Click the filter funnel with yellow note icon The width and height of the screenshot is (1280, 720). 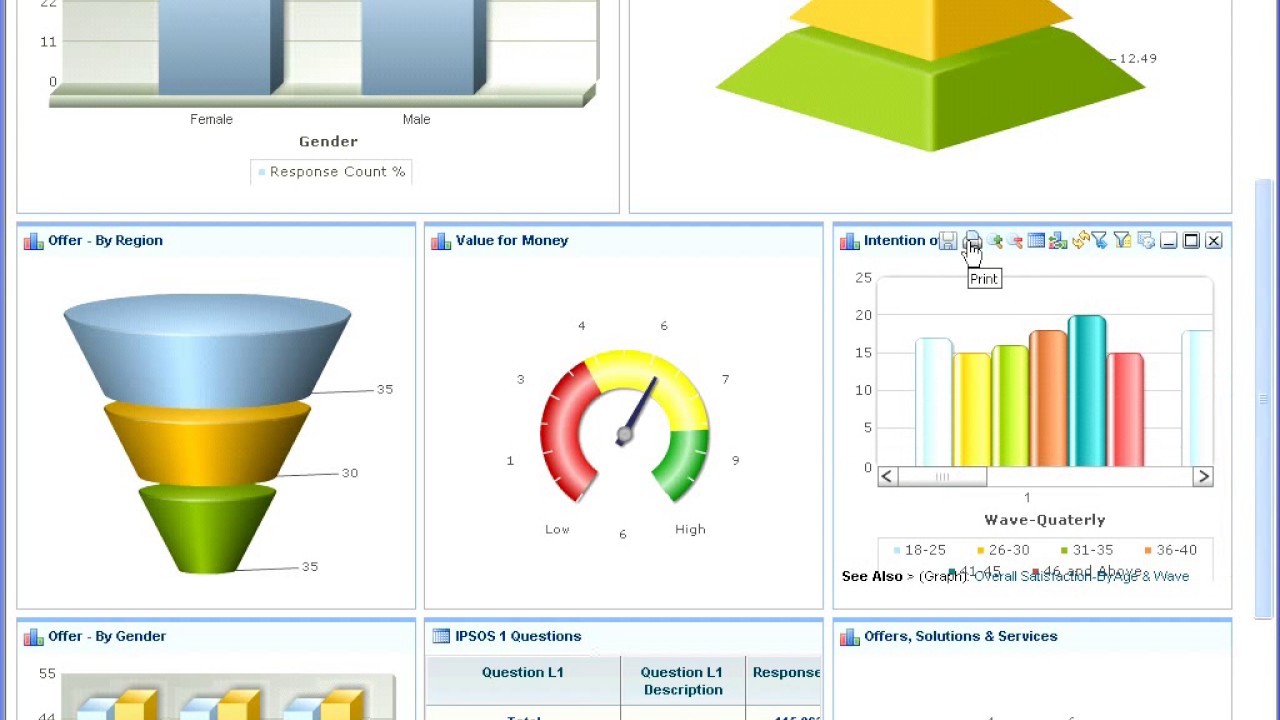tap(1122, 241)
